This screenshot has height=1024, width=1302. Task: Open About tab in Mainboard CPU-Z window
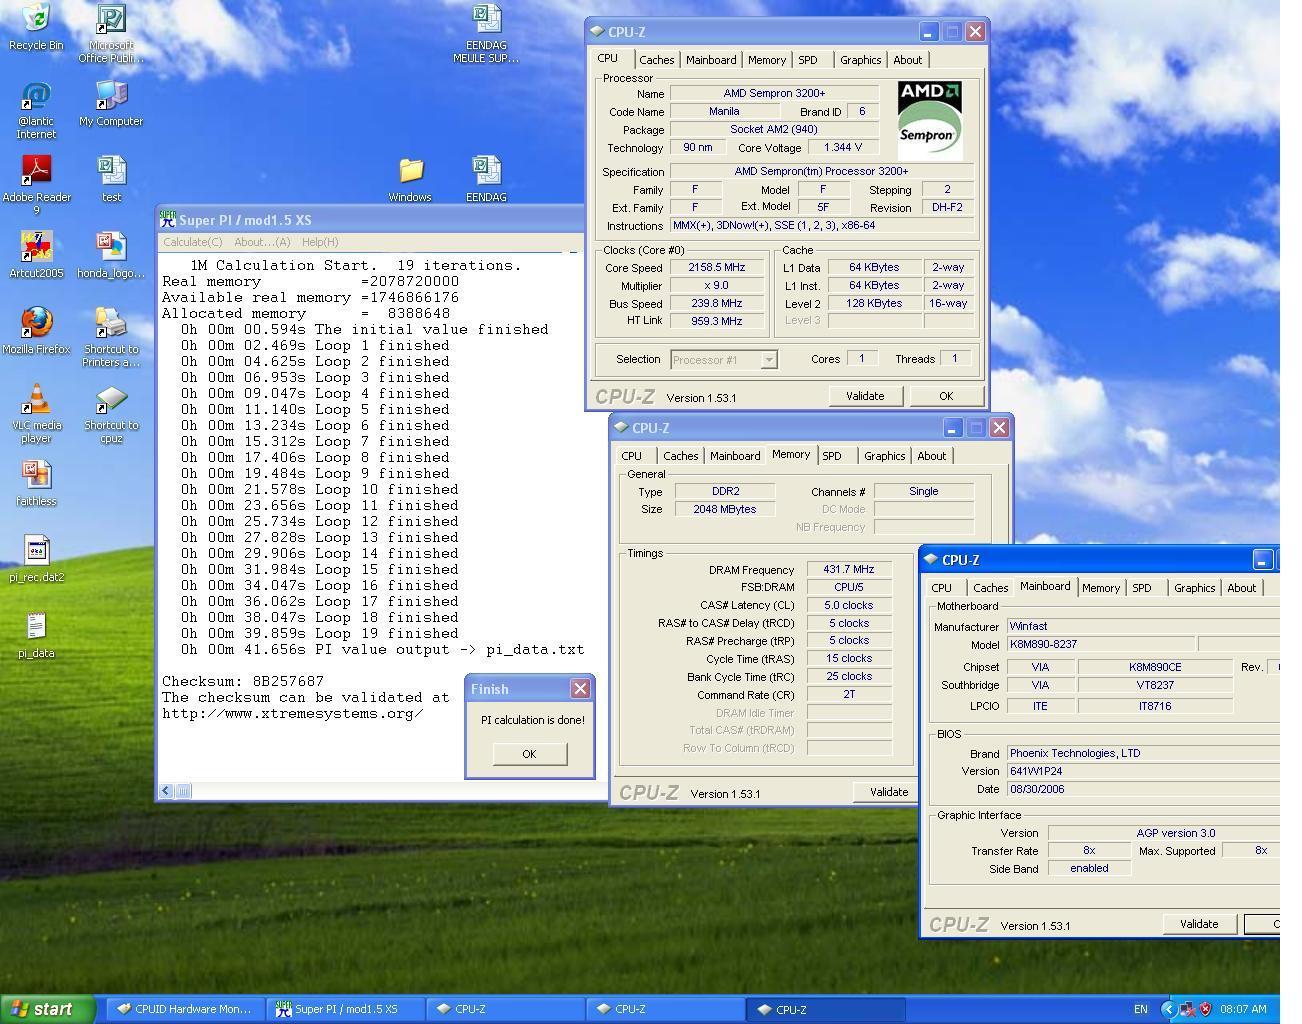pos(1241,588)
